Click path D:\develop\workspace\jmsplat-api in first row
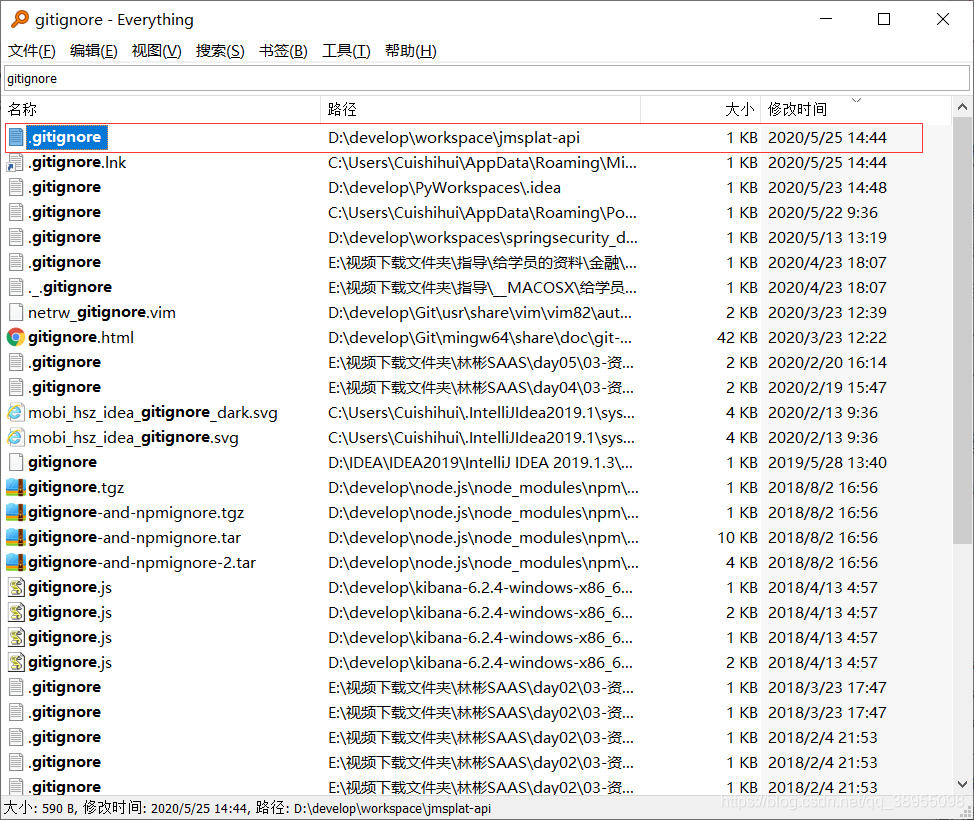 454,138
